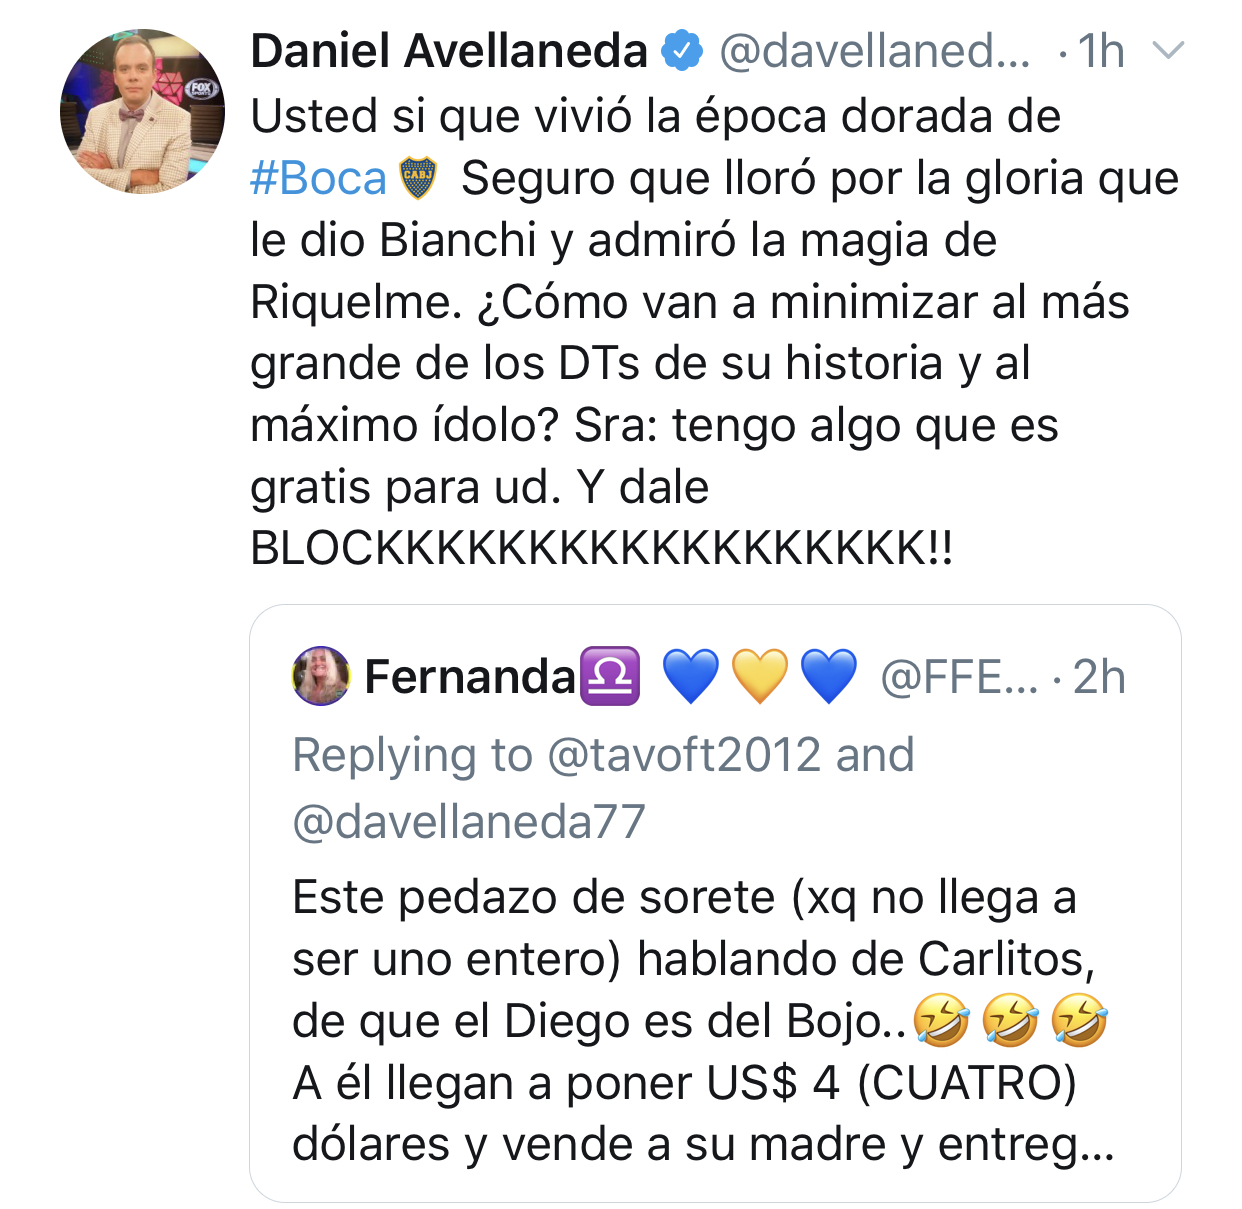Click the last rolling laughing emoji
Screen dimensions: 1242x1209
pyautogui.click(x=1080, y=1021)
